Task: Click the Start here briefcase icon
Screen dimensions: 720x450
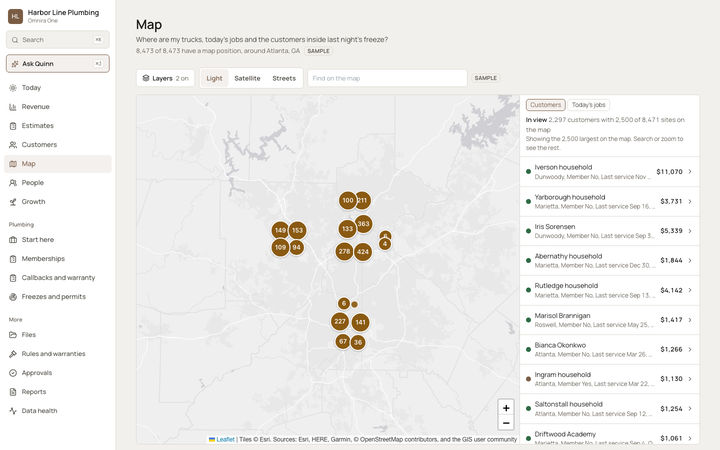Action: [13, 240]
